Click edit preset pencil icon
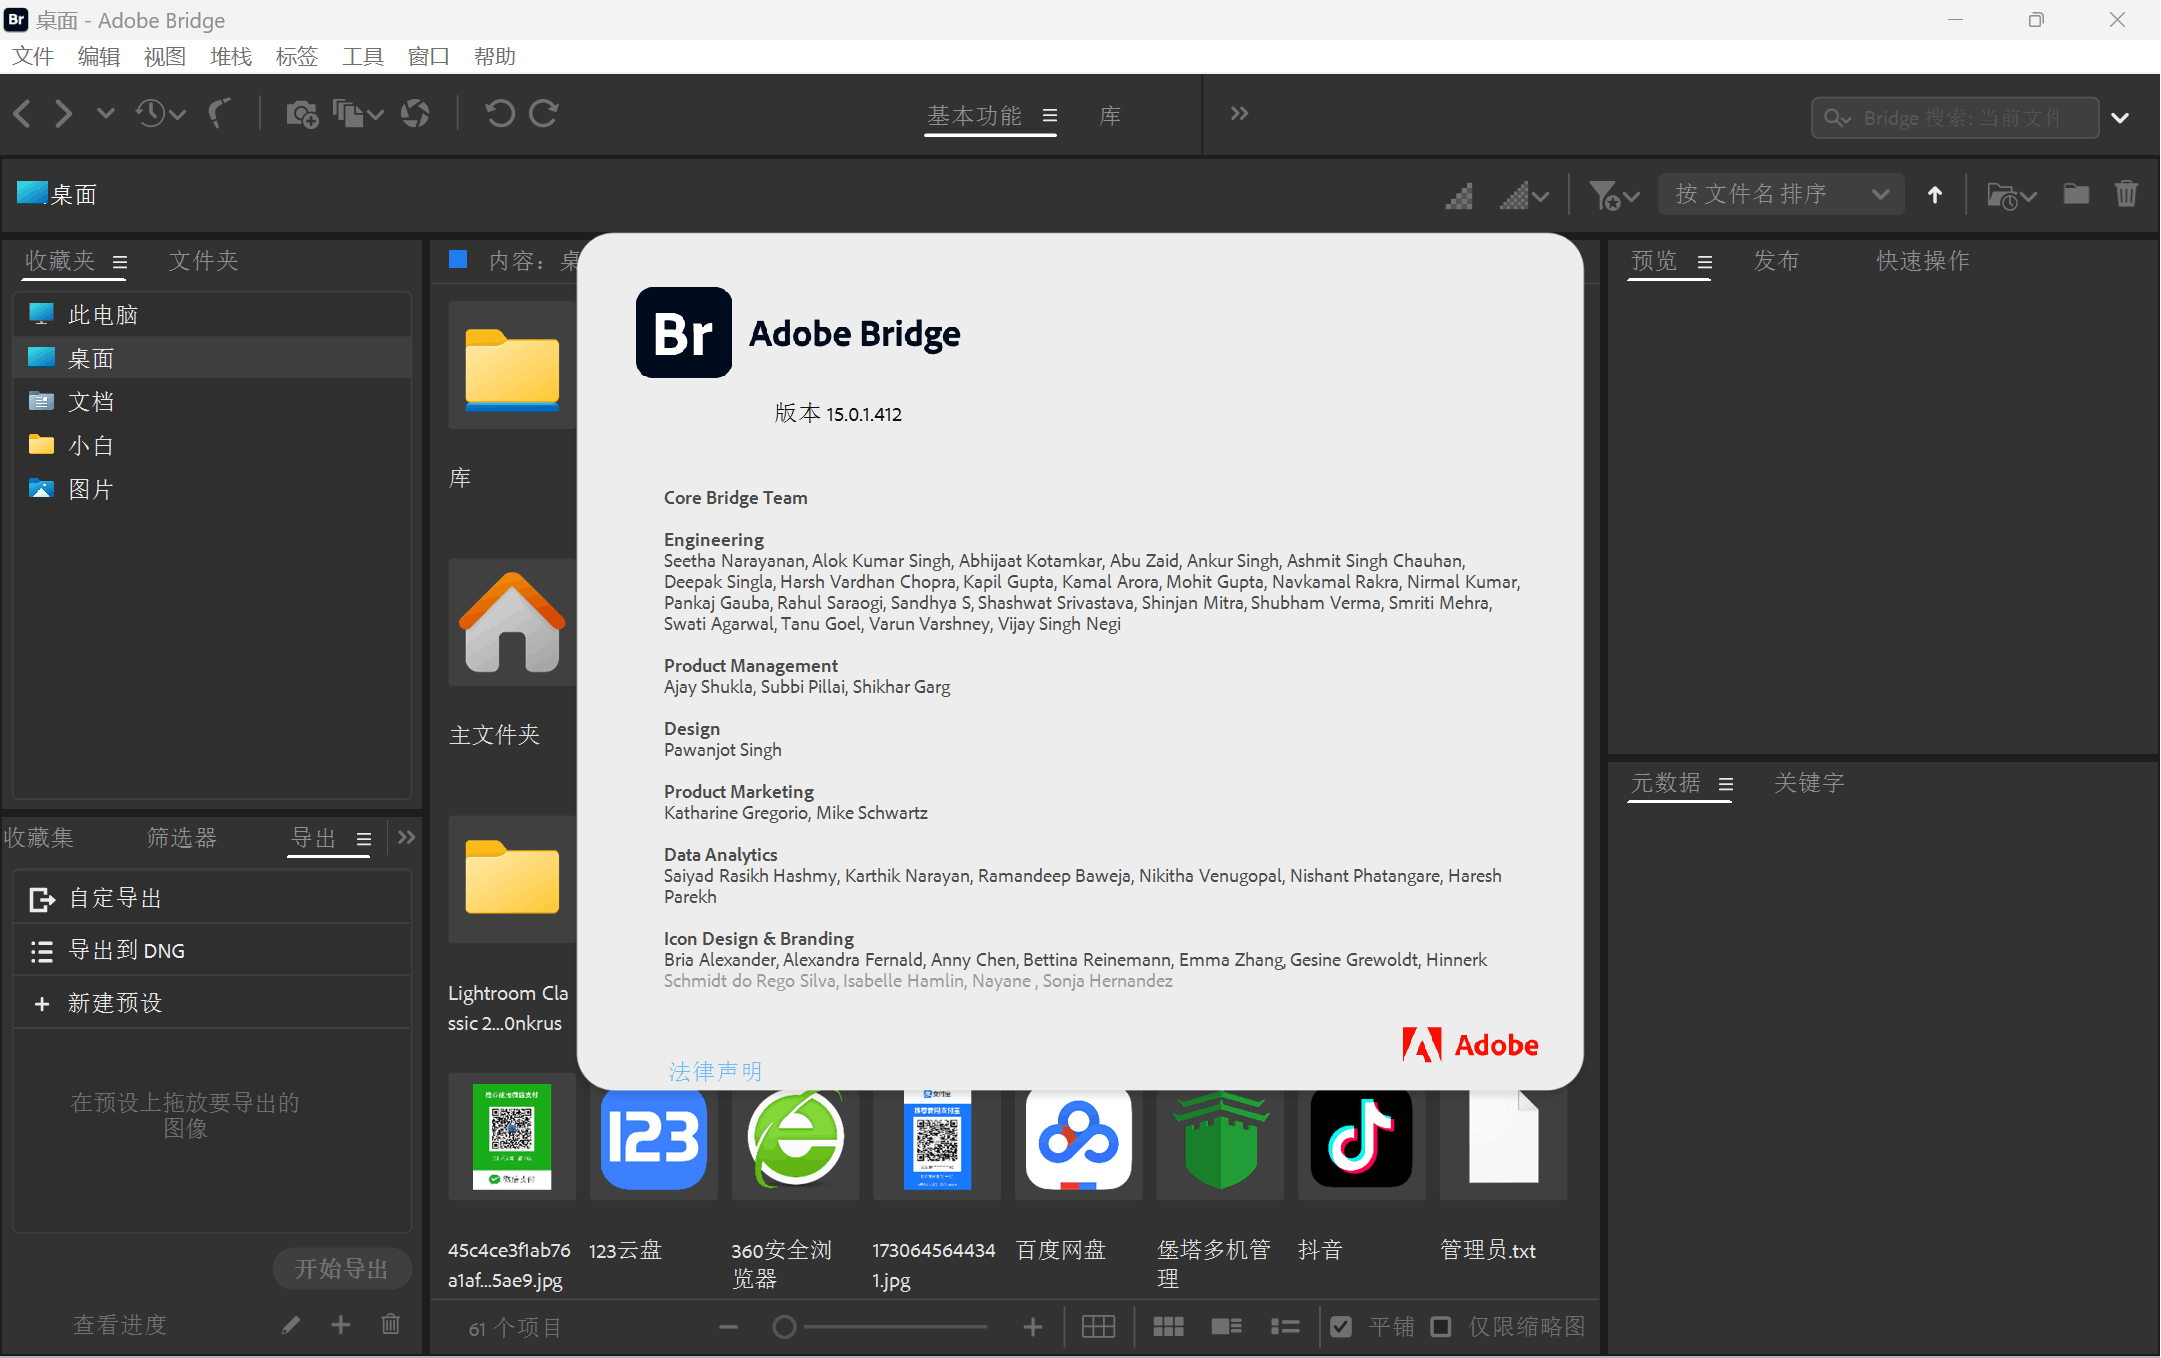This screenshot has width=2161, height=1358. click(291, 1325)
